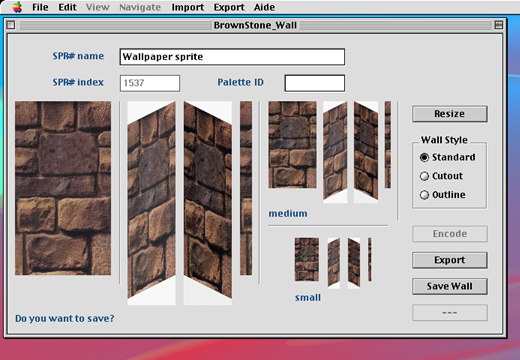Select the large right-slanted wall preview
The height and width of the screenshot is (360, 520).
coord(208,203)
